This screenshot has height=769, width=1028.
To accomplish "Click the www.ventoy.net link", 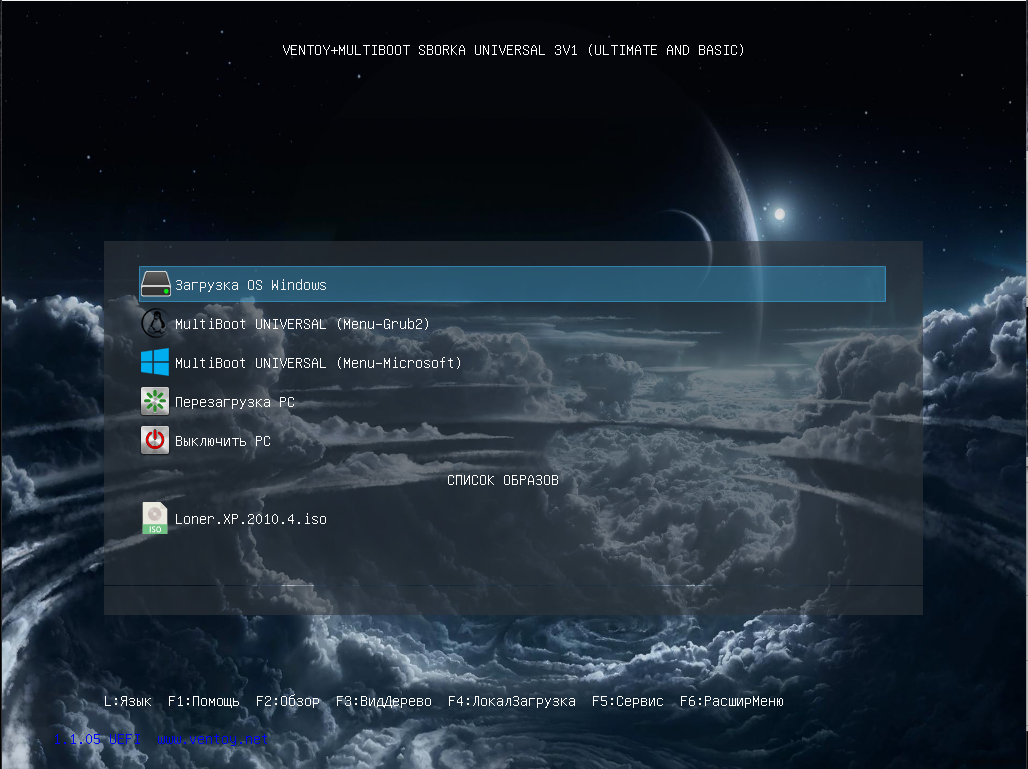I will [x=213, y=739].
